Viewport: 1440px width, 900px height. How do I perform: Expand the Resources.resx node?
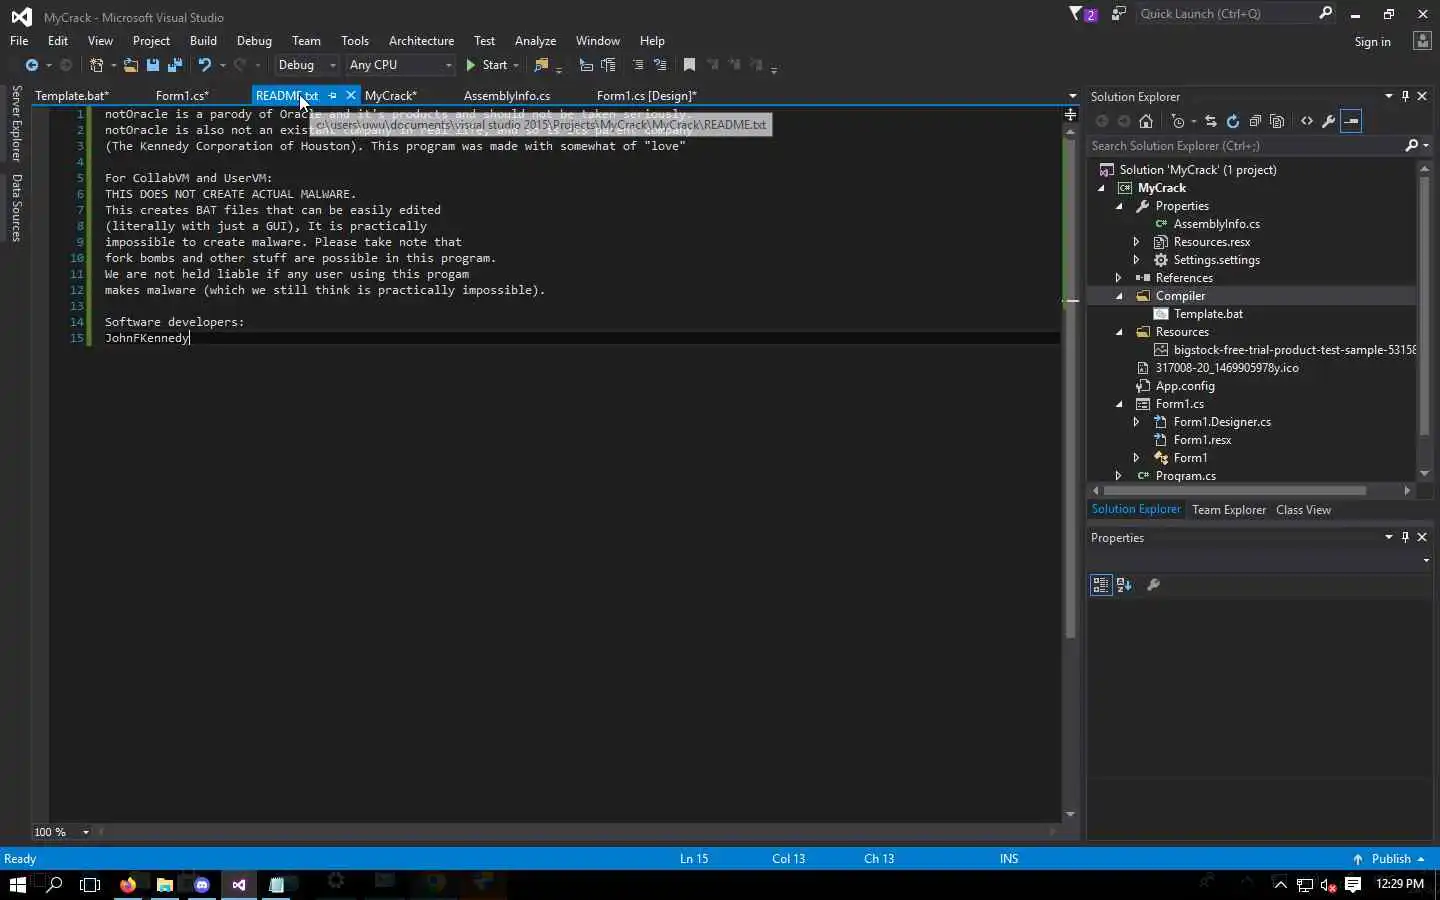[x=1137, y=242]
